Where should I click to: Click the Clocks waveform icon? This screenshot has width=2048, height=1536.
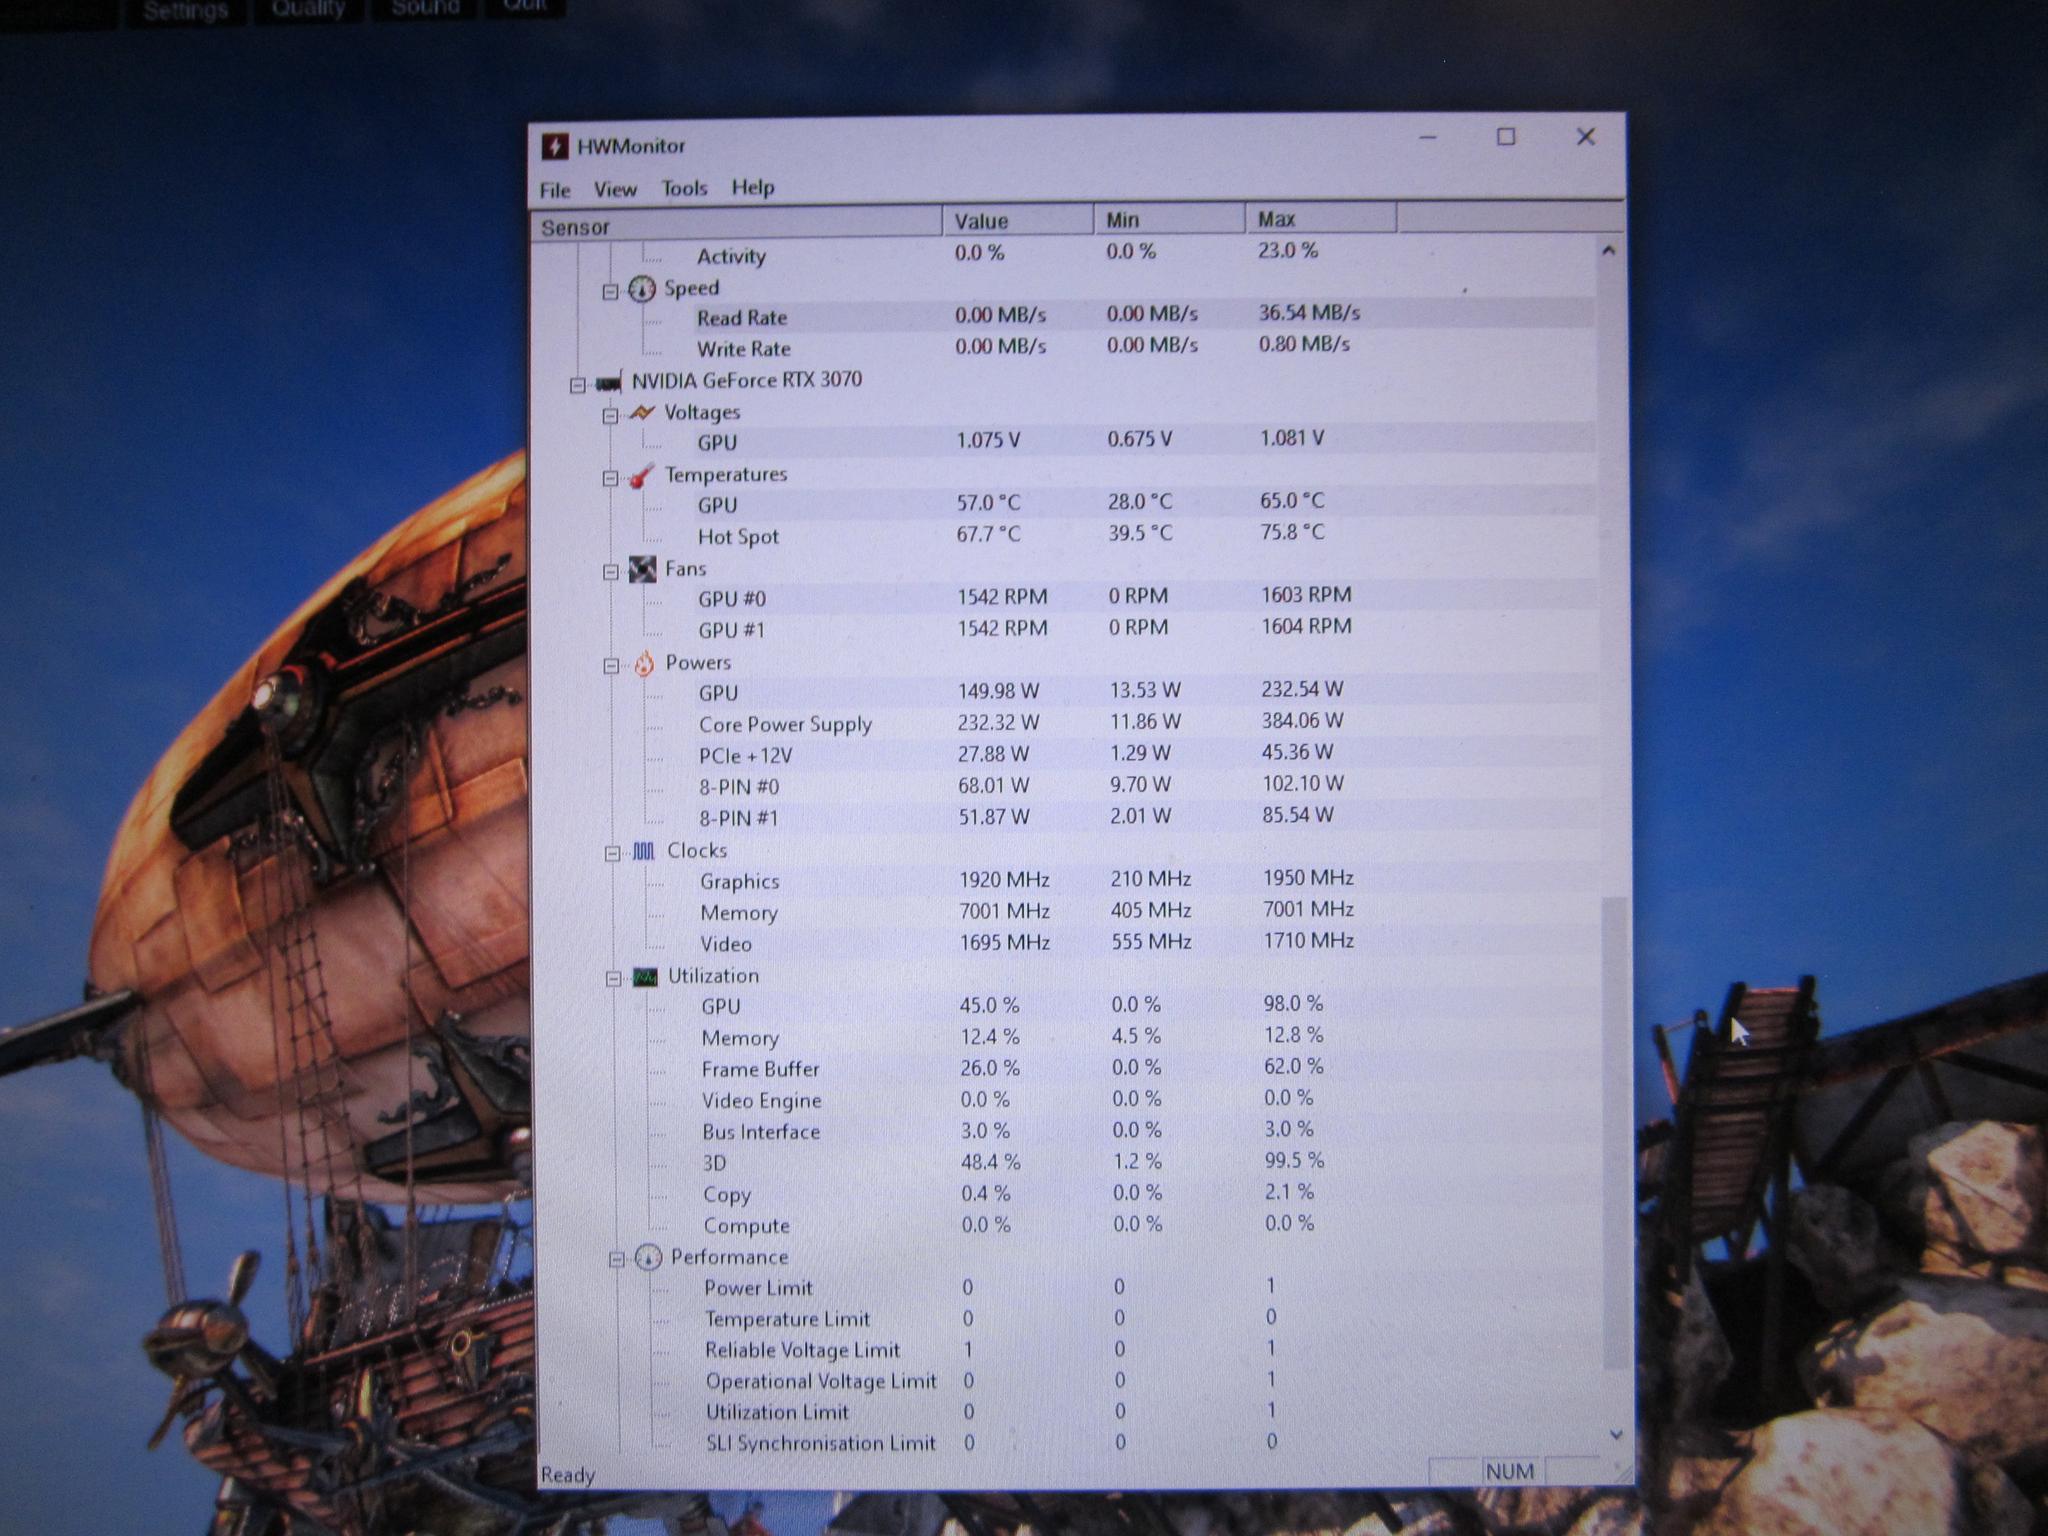(643, 851)
